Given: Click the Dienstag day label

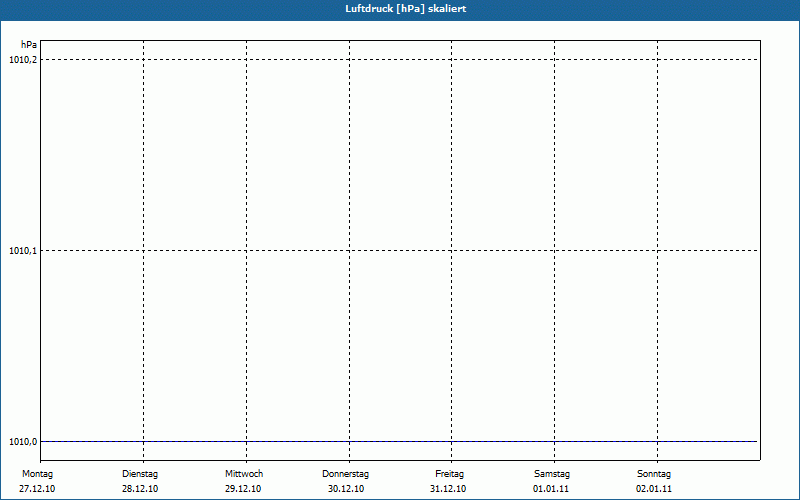Looking at the screenshot, I should pyautogui.click(x=140, y=474).
